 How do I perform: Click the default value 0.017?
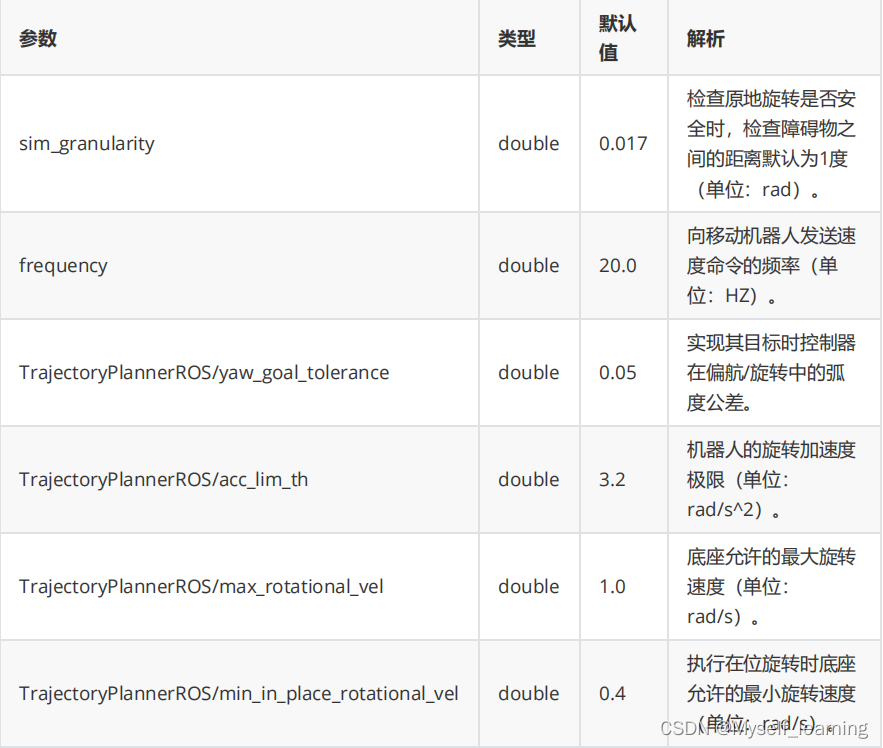(x=623, y=144)
